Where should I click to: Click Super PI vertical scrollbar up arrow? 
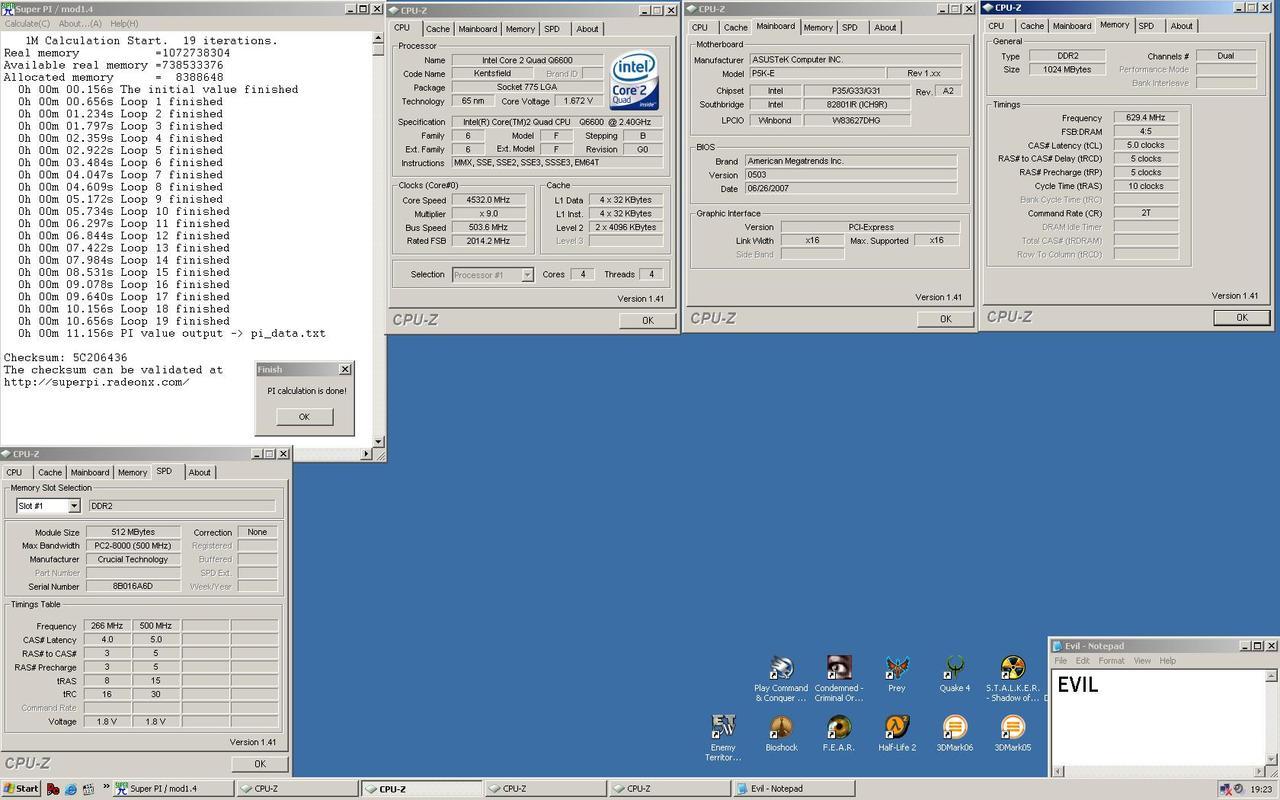378,38
